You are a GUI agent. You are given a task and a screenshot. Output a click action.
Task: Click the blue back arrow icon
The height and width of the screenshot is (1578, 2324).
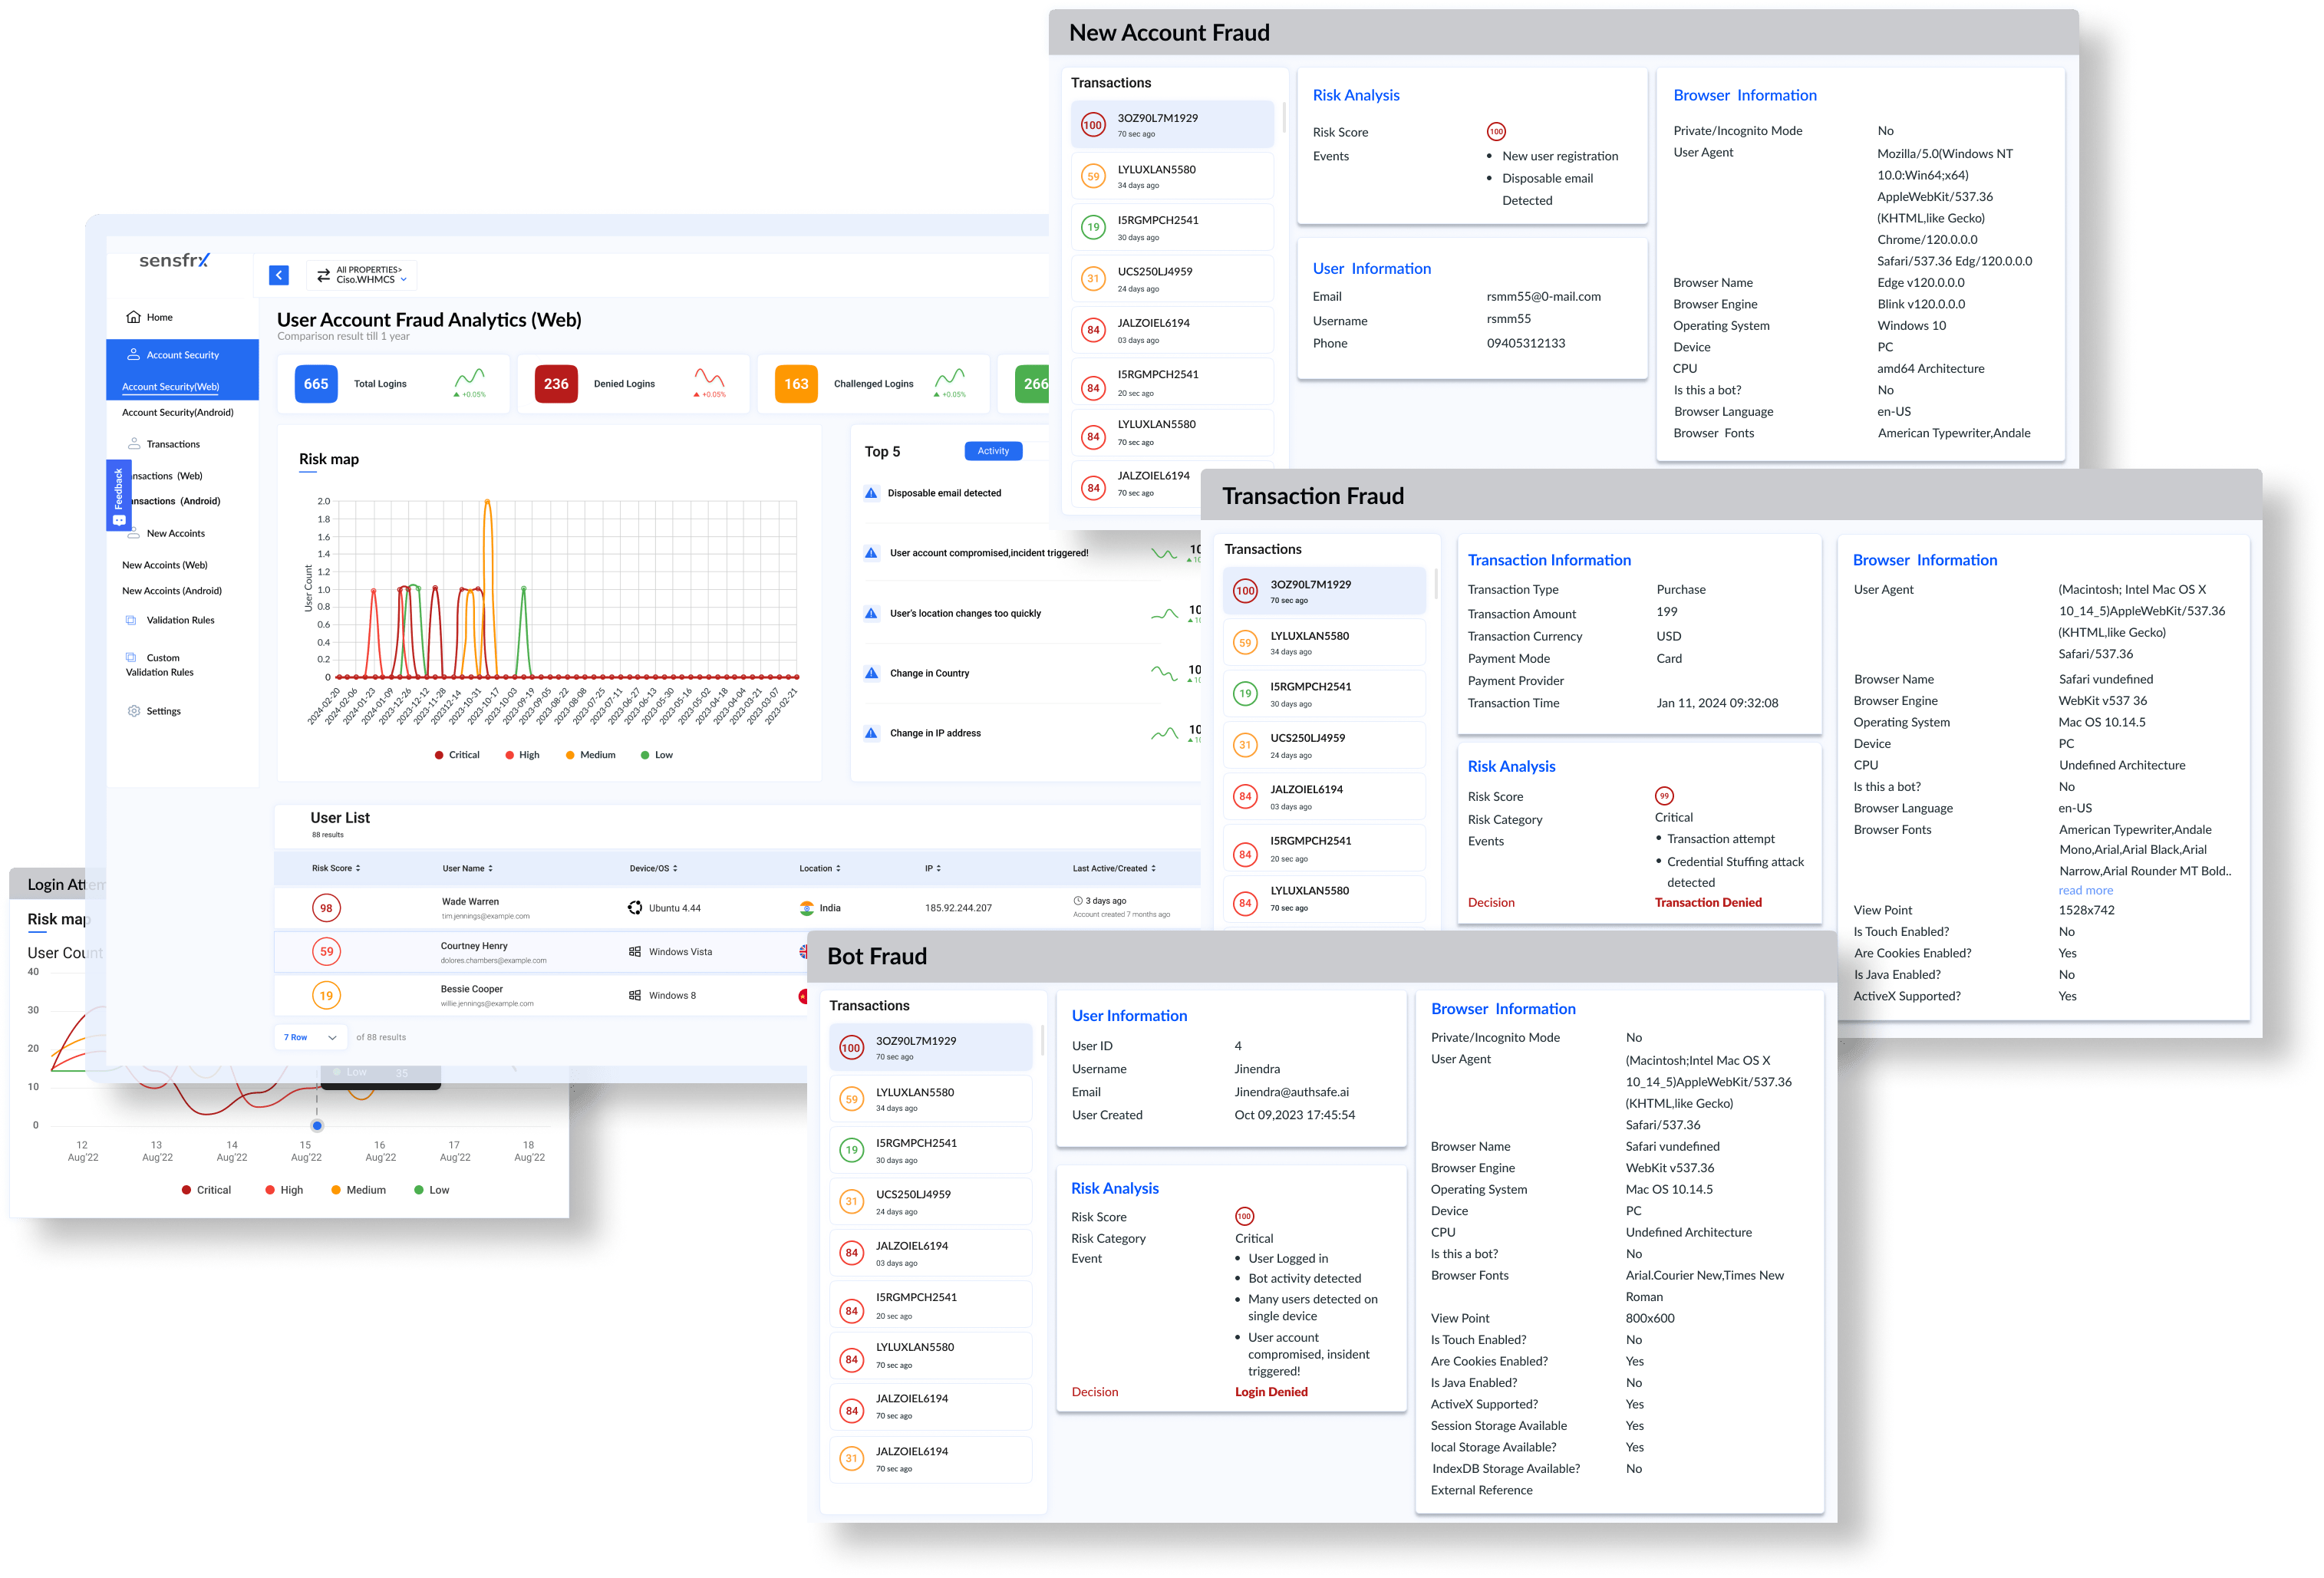click(x=279, y=275)
